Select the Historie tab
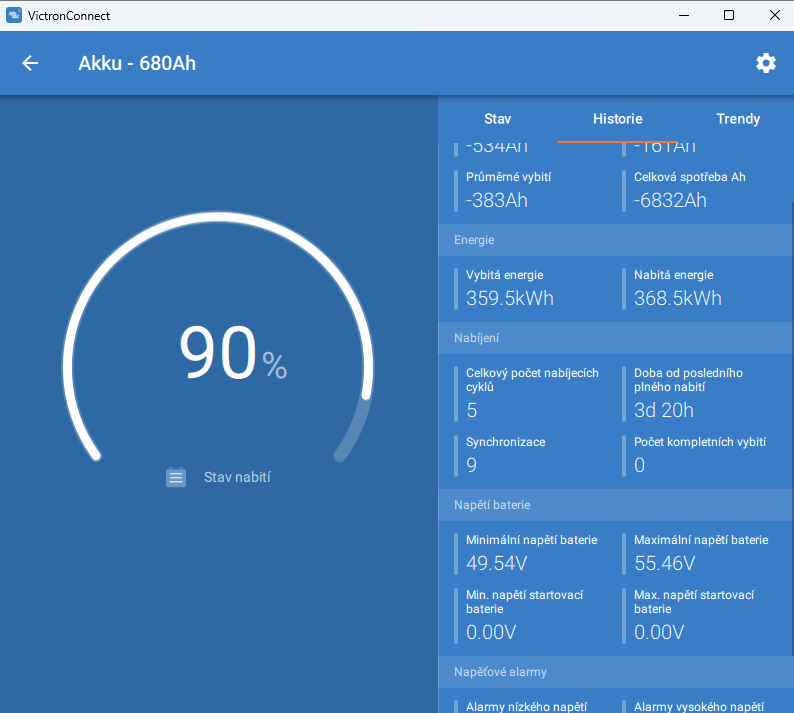Screen dimensions: 794x713 point(617,119)
